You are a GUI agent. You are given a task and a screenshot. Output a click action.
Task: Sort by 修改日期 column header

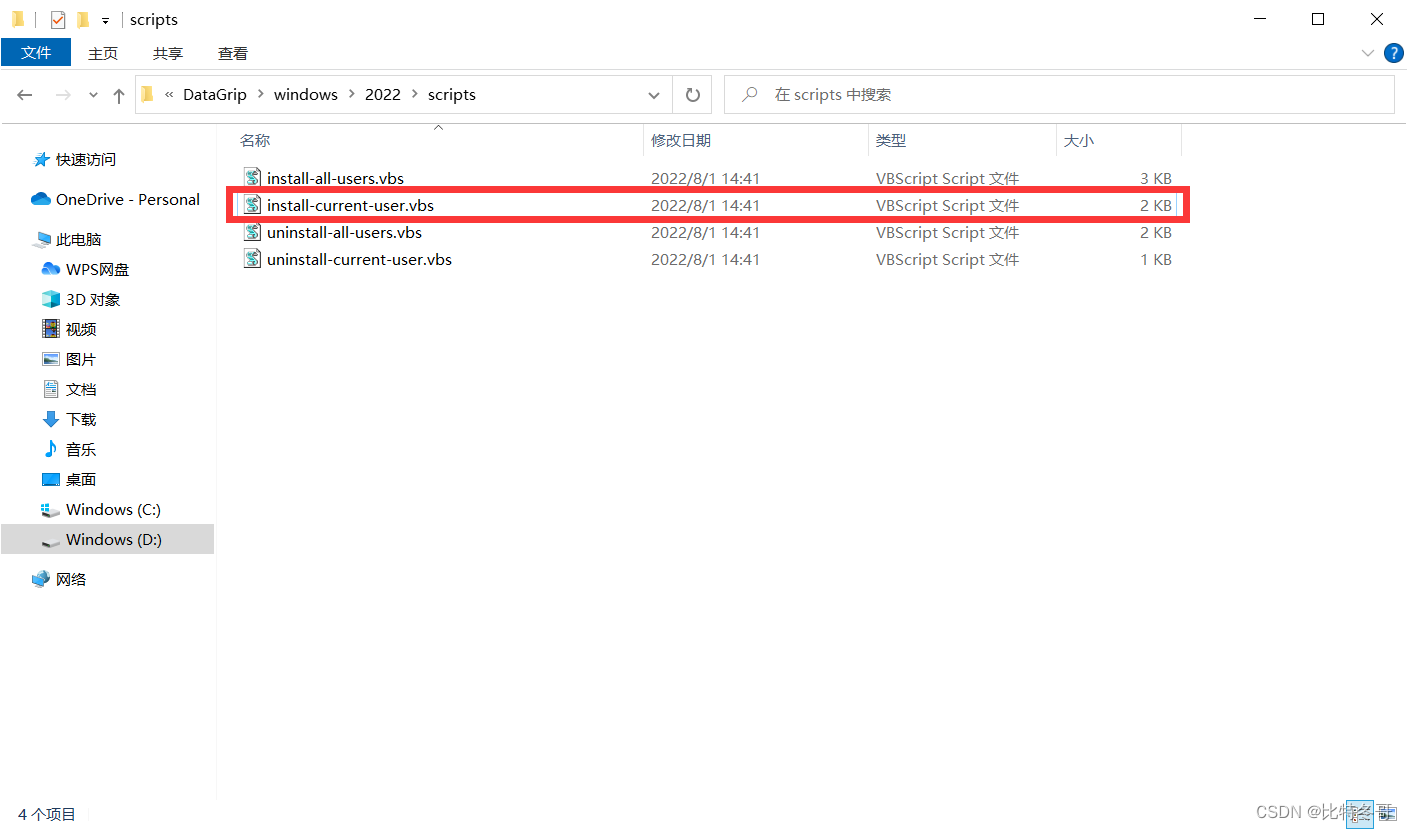[681, 141]
